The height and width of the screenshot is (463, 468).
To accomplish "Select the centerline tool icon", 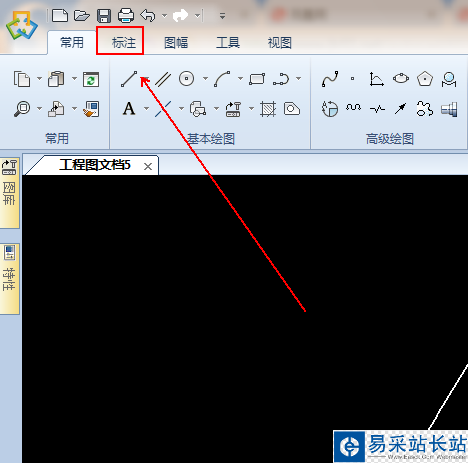I will (x=163, y=109).
